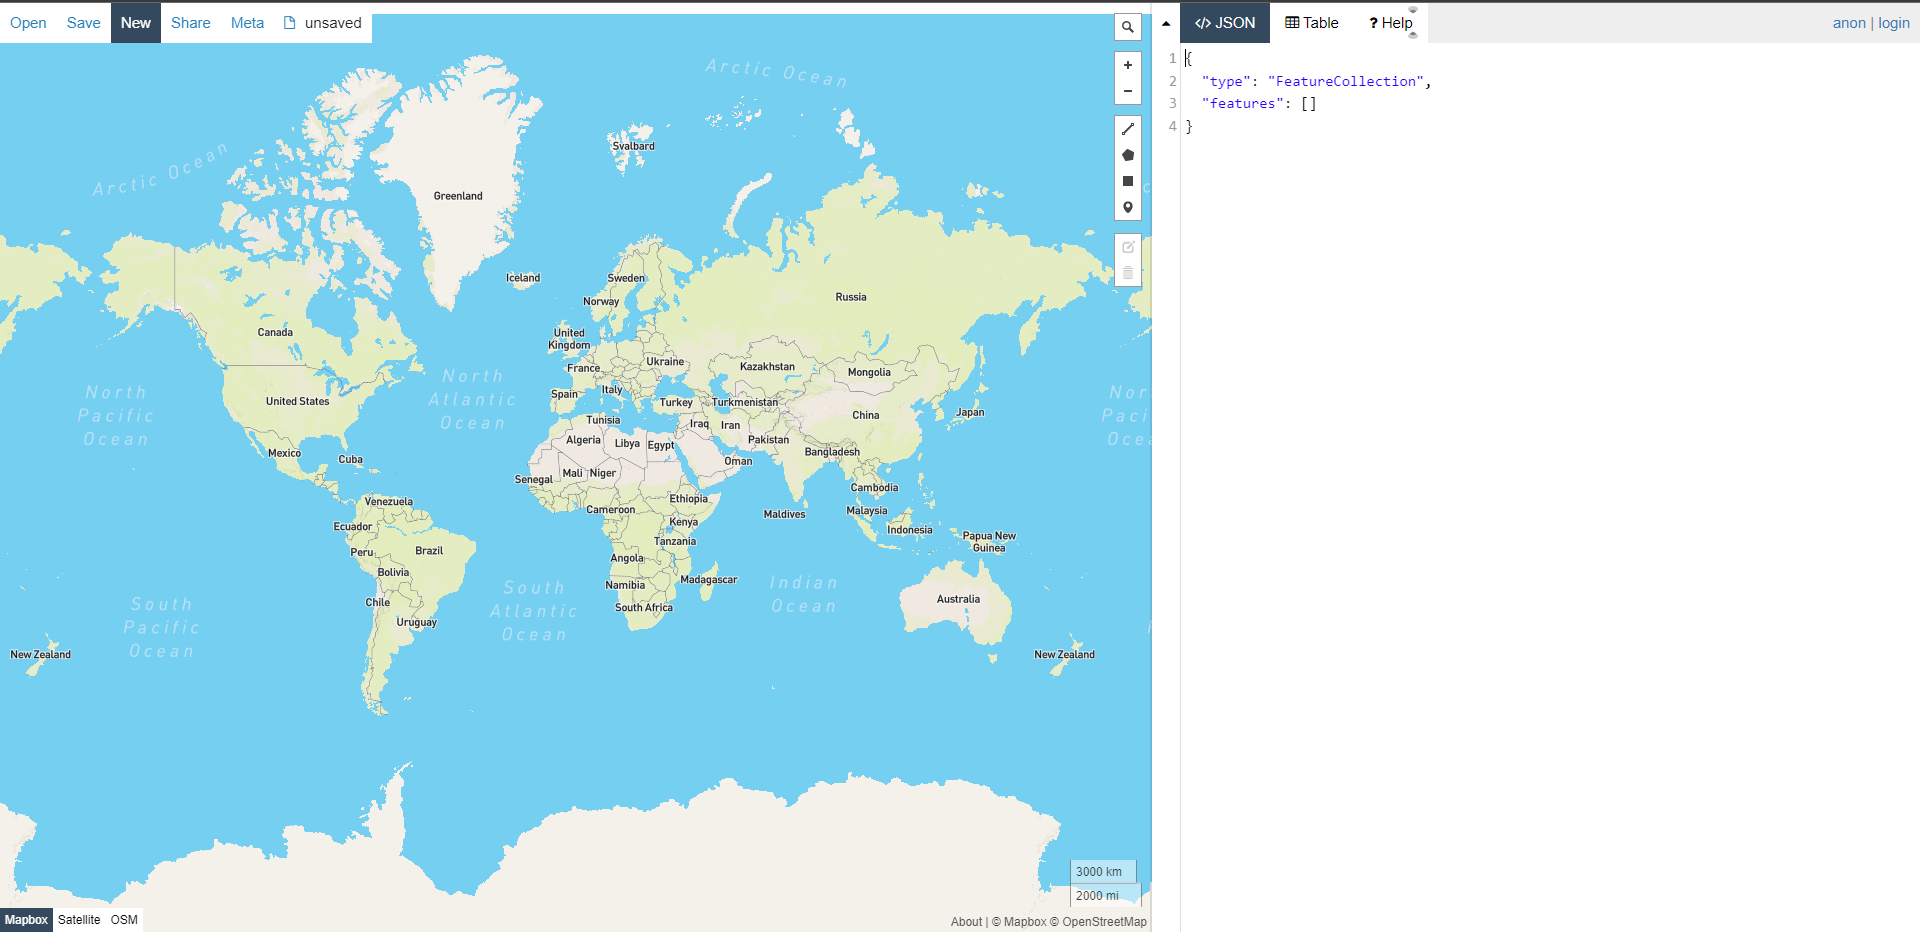
Task: Click the Madagascar map label
Action: 708,580
